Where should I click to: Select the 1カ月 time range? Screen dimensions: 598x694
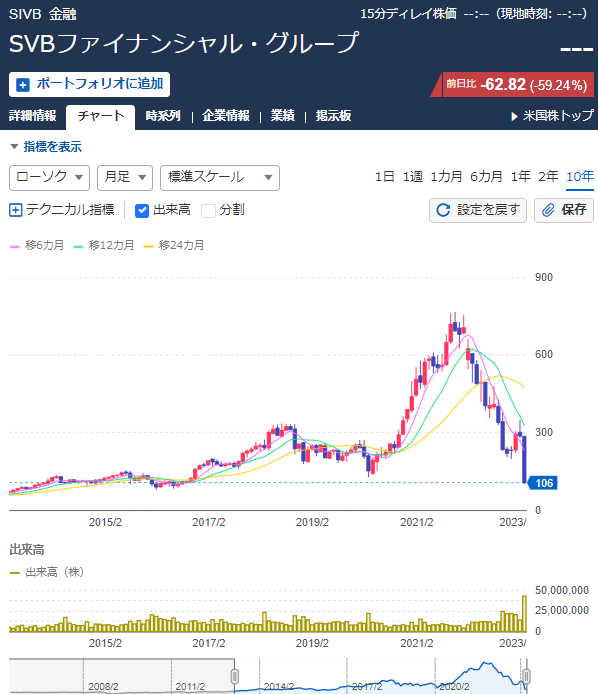pos(446,177)
